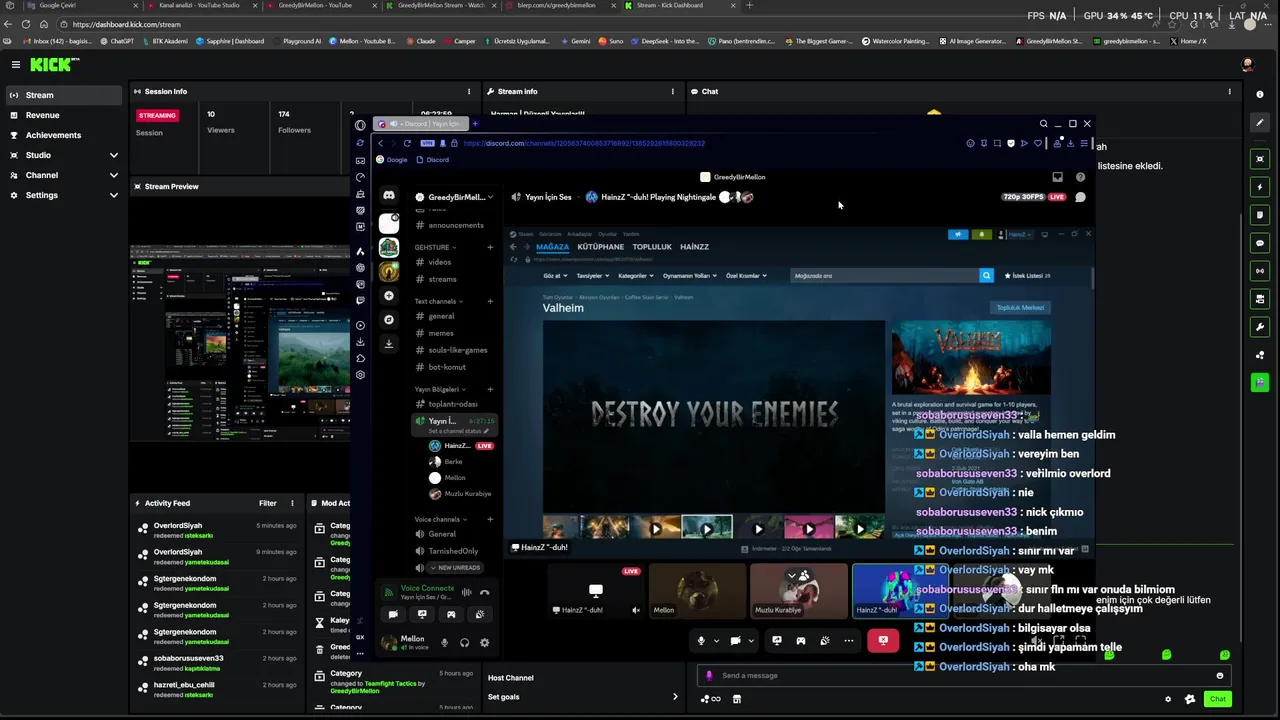1280x720 pixels.
Task: Open the ChatGPT bookmark
Action: click(x=117, y=41)
